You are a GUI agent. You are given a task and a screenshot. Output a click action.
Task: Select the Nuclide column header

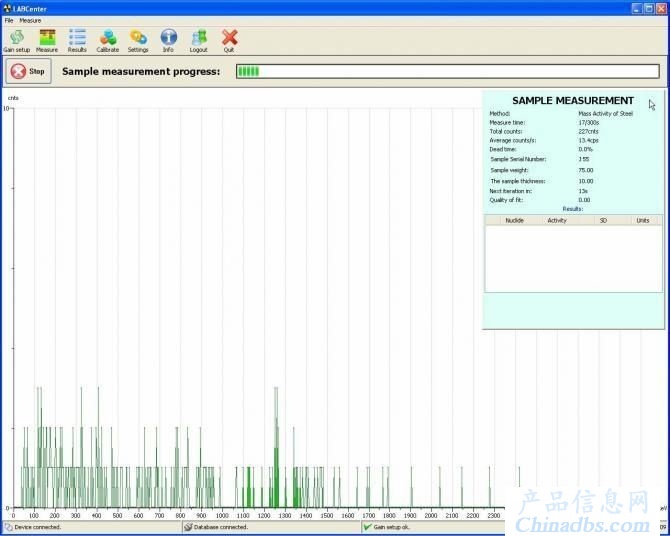(514, 221)
